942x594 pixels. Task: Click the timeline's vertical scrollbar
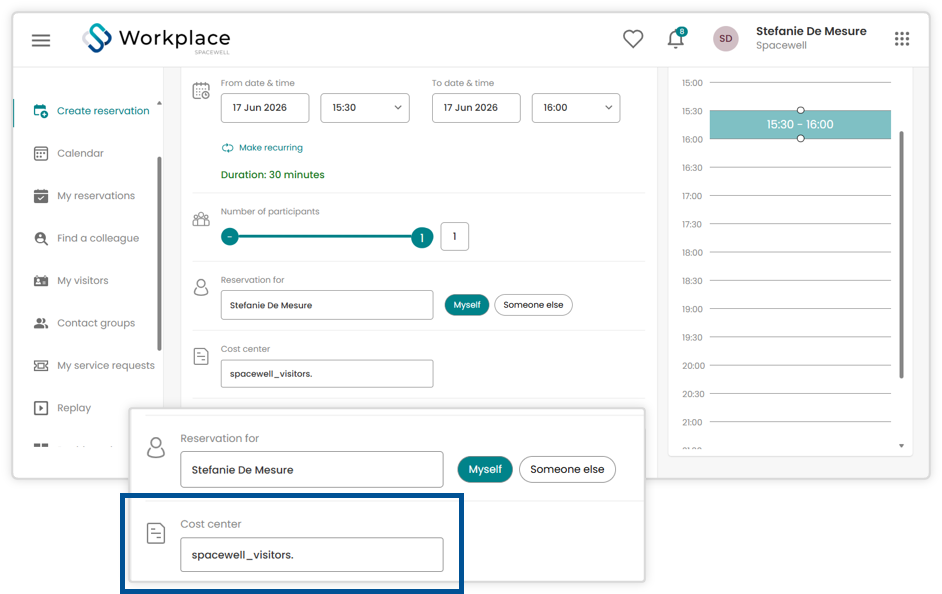coord(901,255)
